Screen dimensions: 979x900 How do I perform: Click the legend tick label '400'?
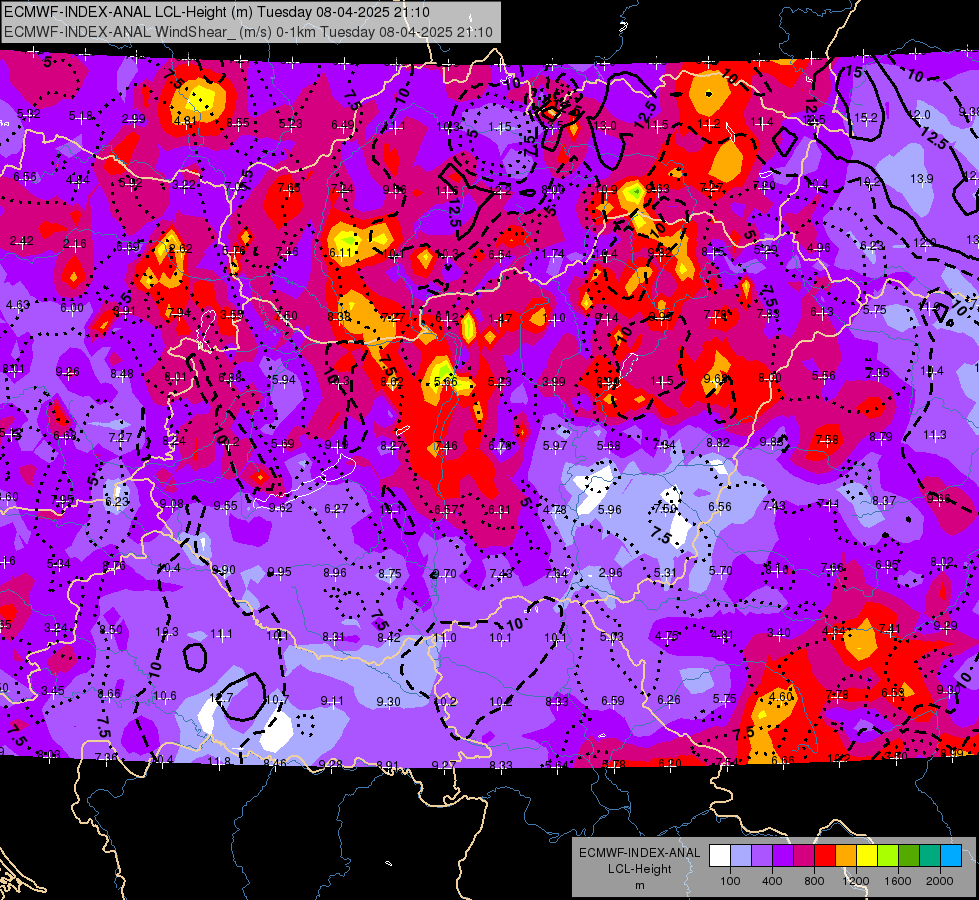tap(772, 881)
